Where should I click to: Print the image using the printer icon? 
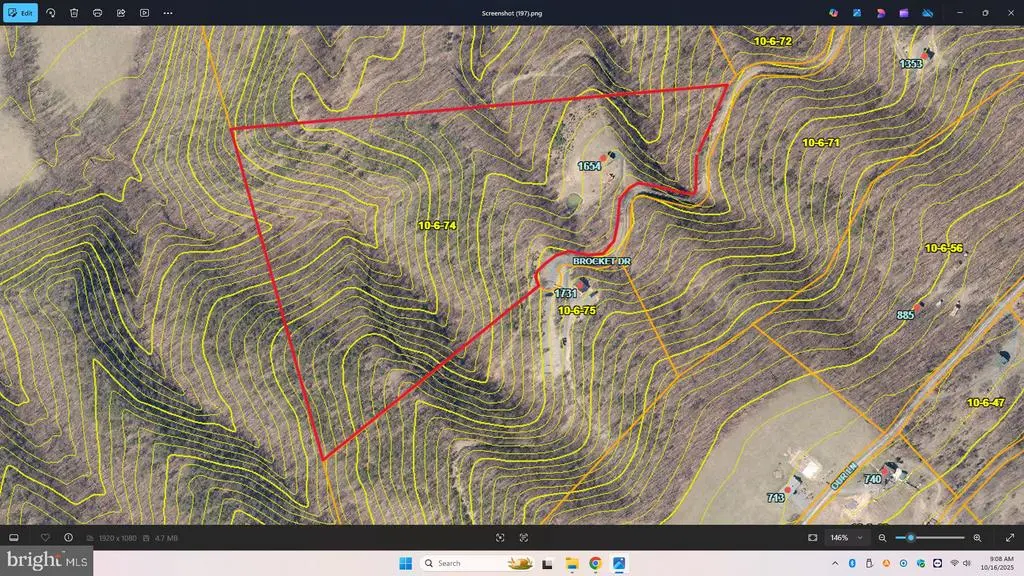(x=97, y=13)
